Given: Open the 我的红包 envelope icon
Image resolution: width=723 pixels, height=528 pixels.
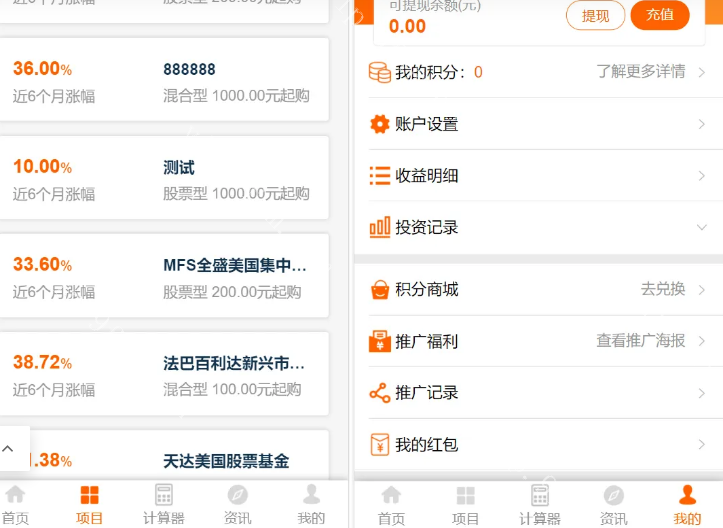Looking at the screenshot, I should [x=379, y=444].
